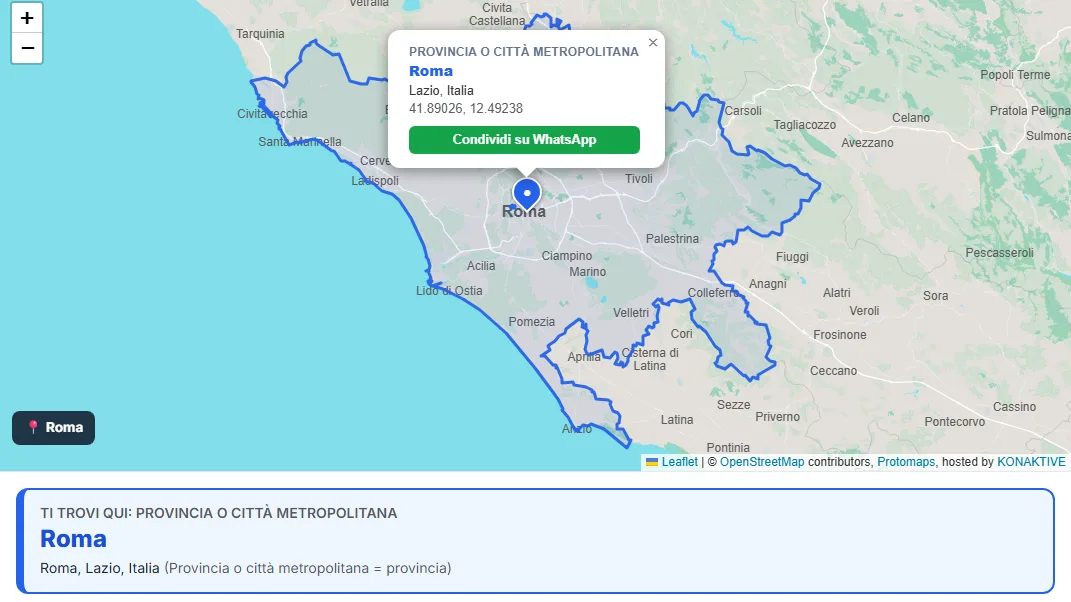The width and height of the screenshot is (1071, 602).
Task: Click the blue location marker on Roma
Action: [527, 194]
